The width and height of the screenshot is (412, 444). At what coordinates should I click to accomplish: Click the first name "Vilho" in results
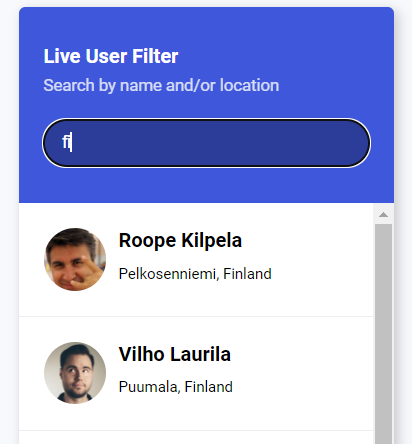pyautogui.click(x=142, y=354)
